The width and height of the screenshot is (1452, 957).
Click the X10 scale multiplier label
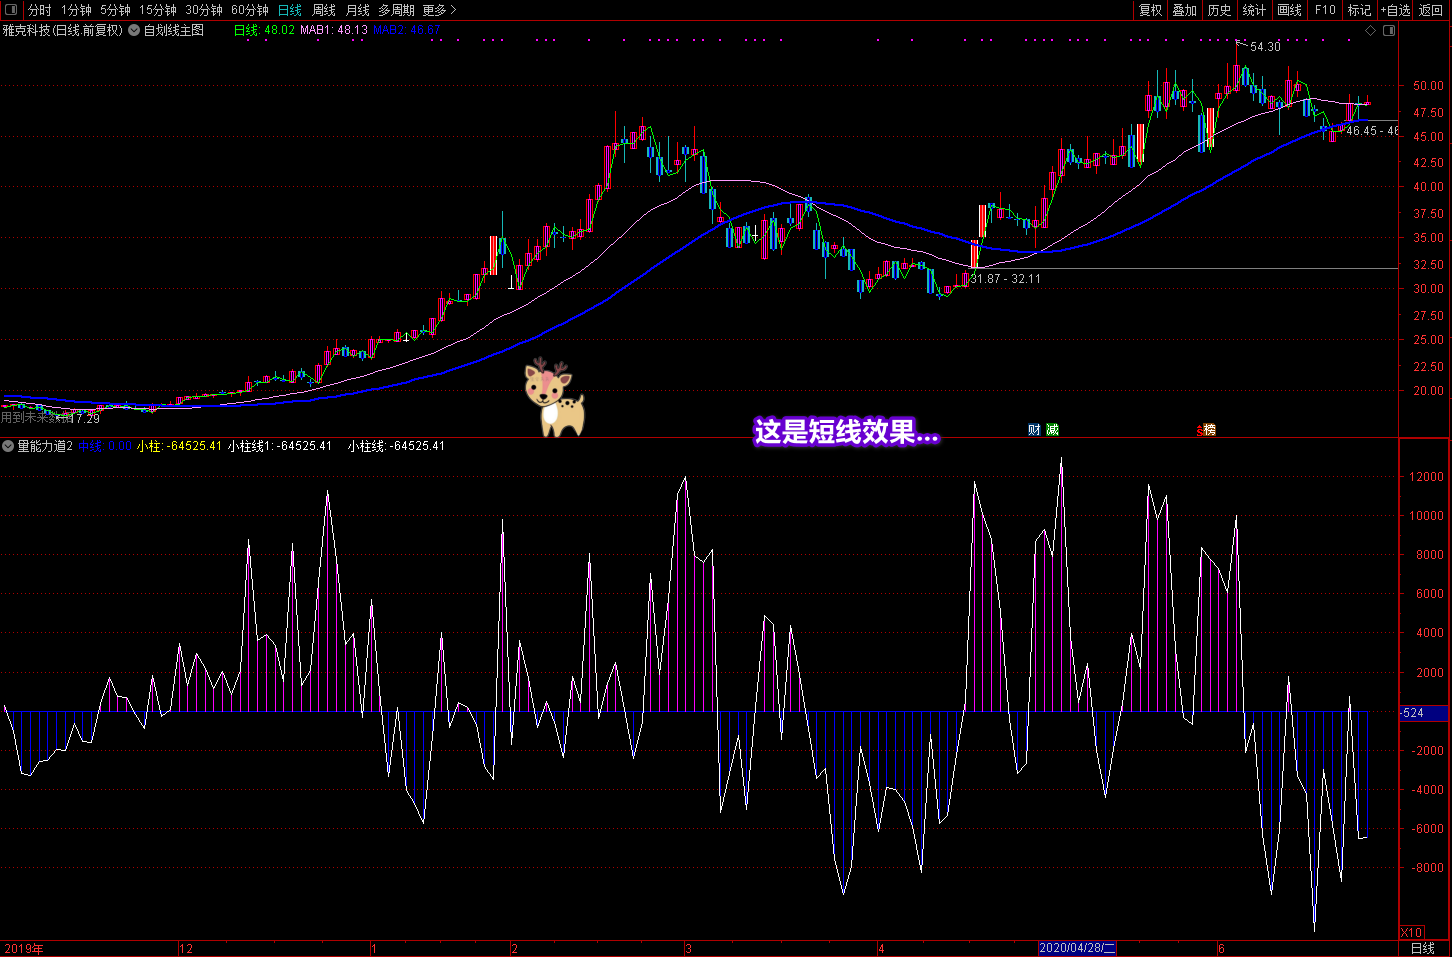pyautogui.click(x=1411, y=933)
